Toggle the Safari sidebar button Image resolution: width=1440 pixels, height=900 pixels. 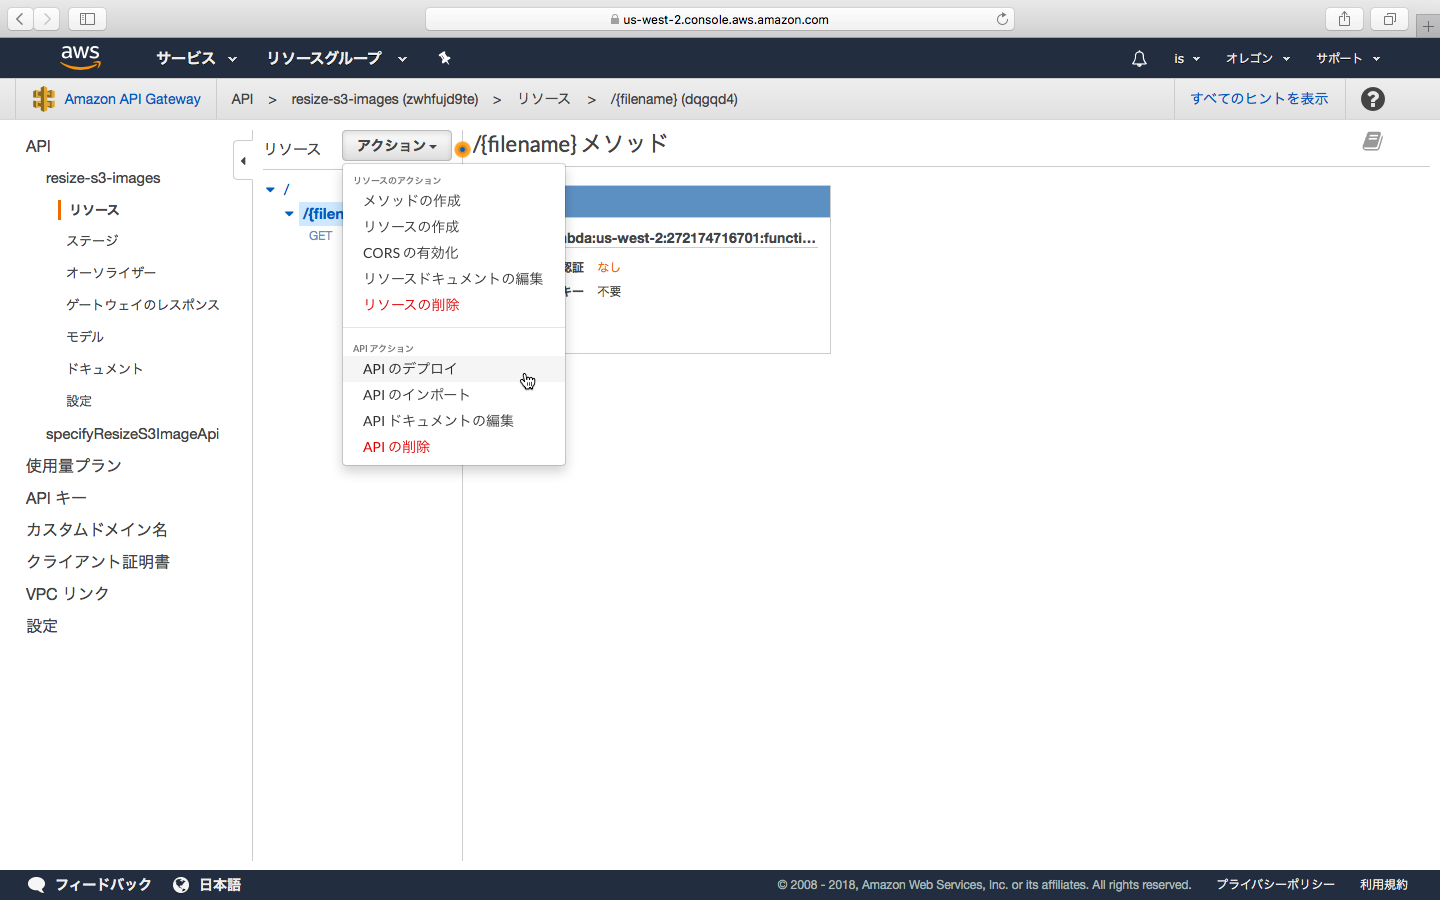87,19
